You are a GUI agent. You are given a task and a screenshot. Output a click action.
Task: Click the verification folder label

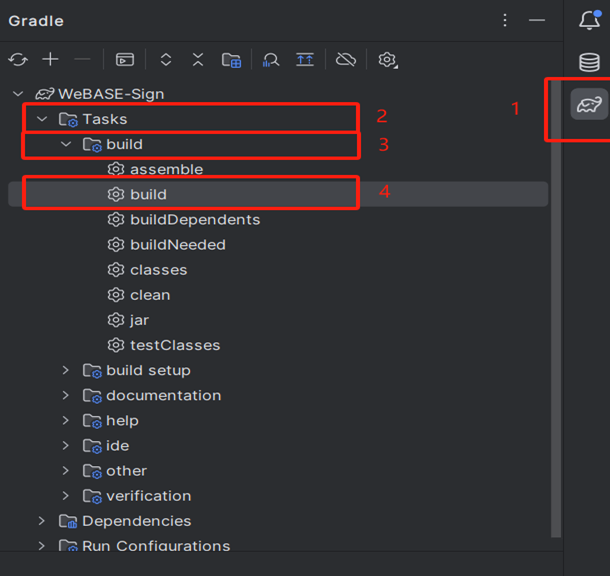[x=149, y=496]
